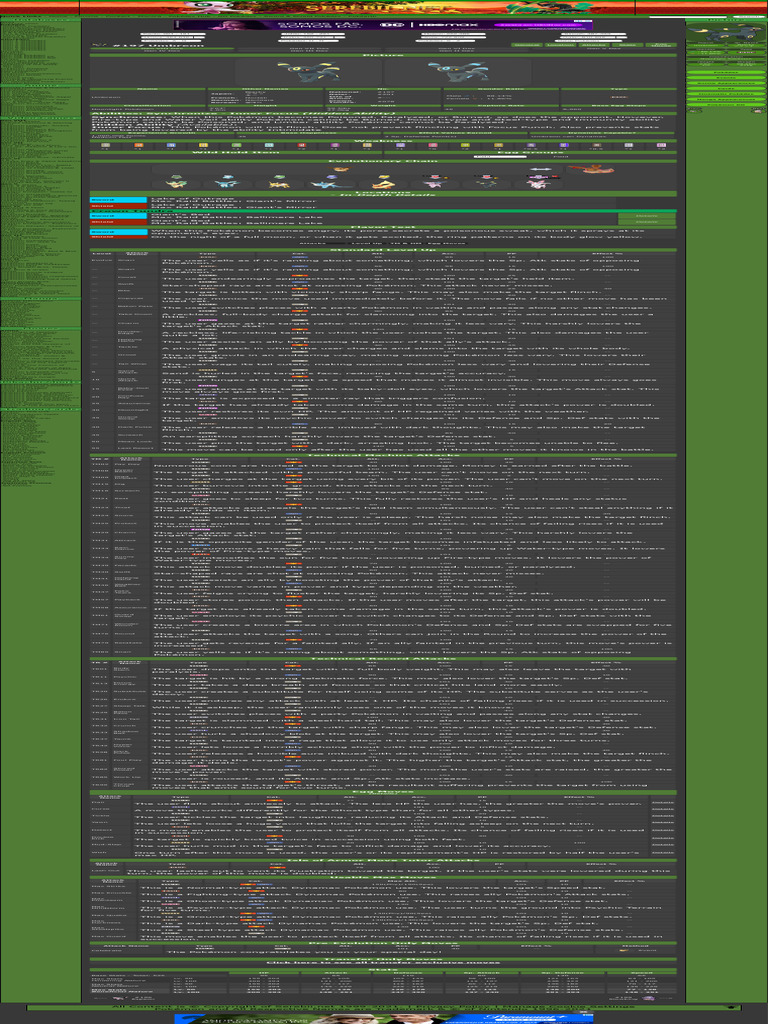Click the Psychic type icon in Weakness row
The width and height of the screenshot is (768, 1024).
(432, 145)
